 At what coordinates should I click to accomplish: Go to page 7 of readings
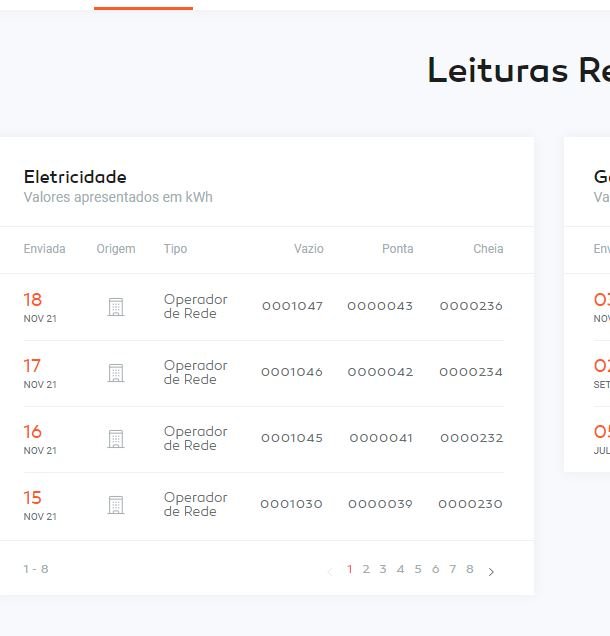click(x=452, y=569)
